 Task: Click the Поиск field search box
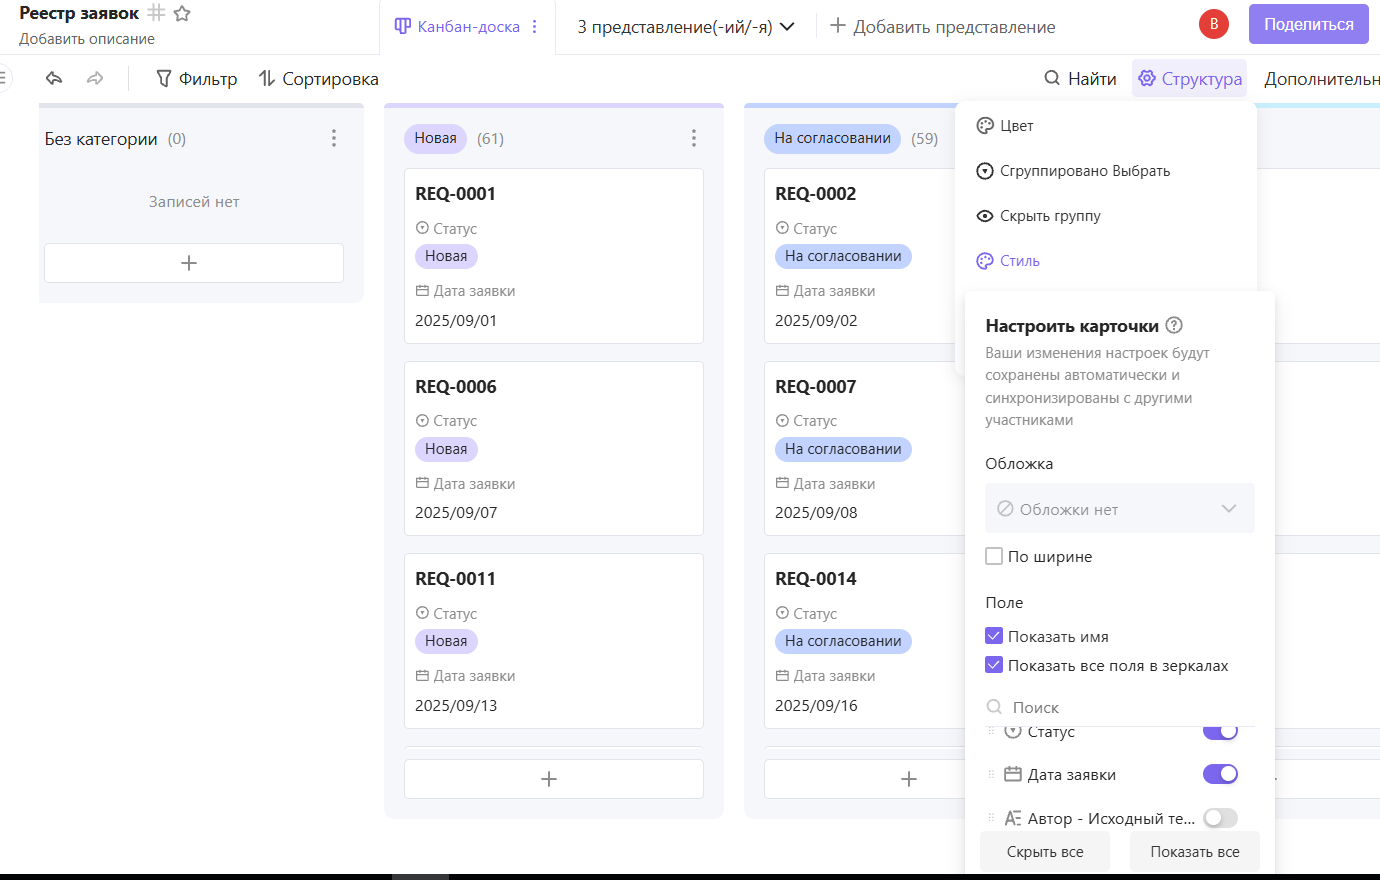[1120, 707]
